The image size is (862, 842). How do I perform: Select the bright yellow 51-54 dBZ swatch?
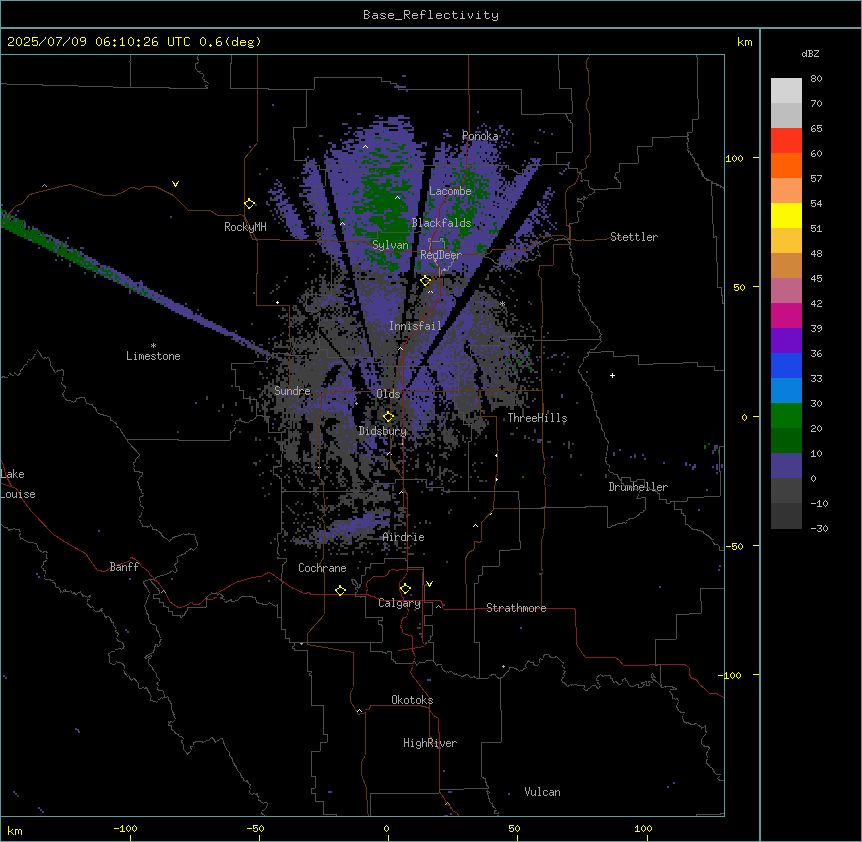point(786,215)
